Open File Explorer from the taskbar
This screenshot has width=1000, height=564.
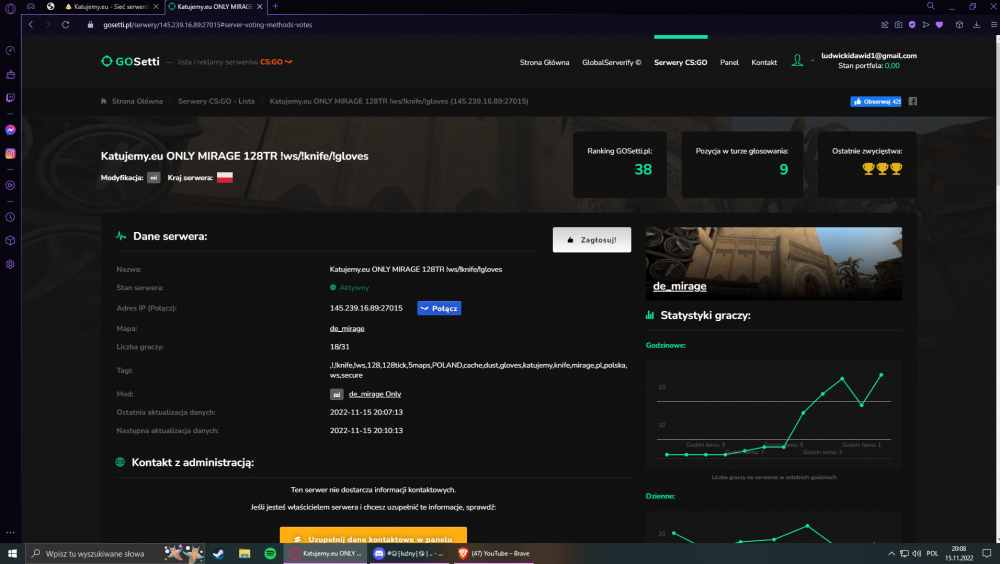(244, 554)
